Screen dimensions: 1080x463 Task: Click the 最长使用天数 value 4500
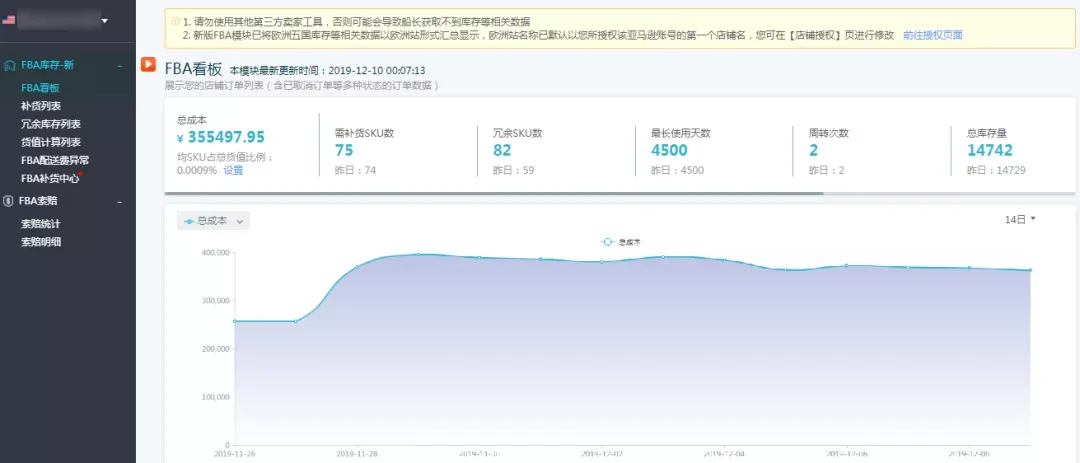click(669, 150)
